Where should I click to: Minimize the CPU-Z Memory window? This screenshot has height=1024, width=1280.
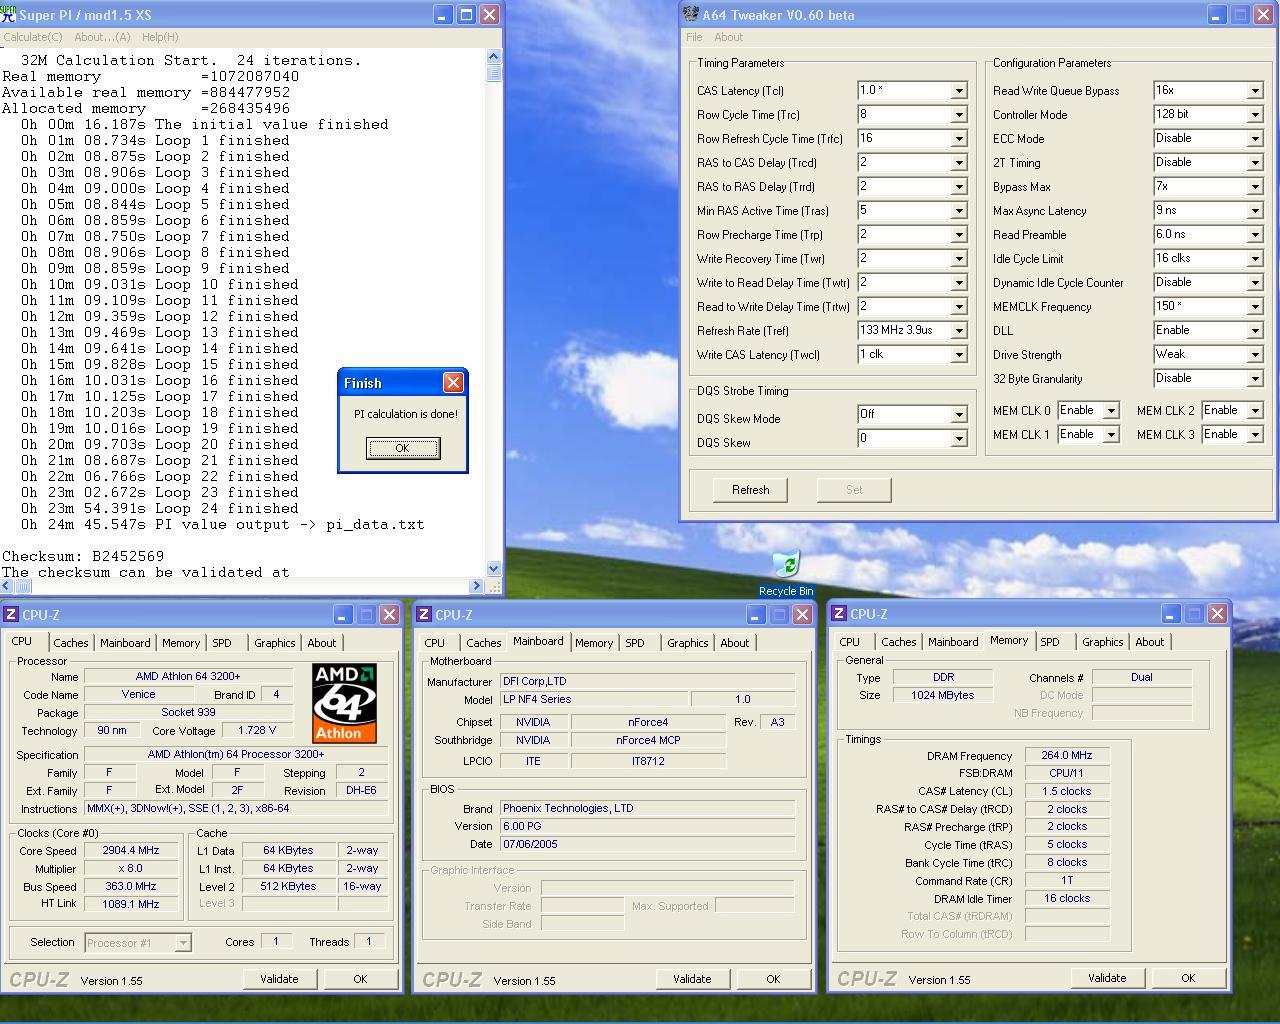[x=1170, y=613]
